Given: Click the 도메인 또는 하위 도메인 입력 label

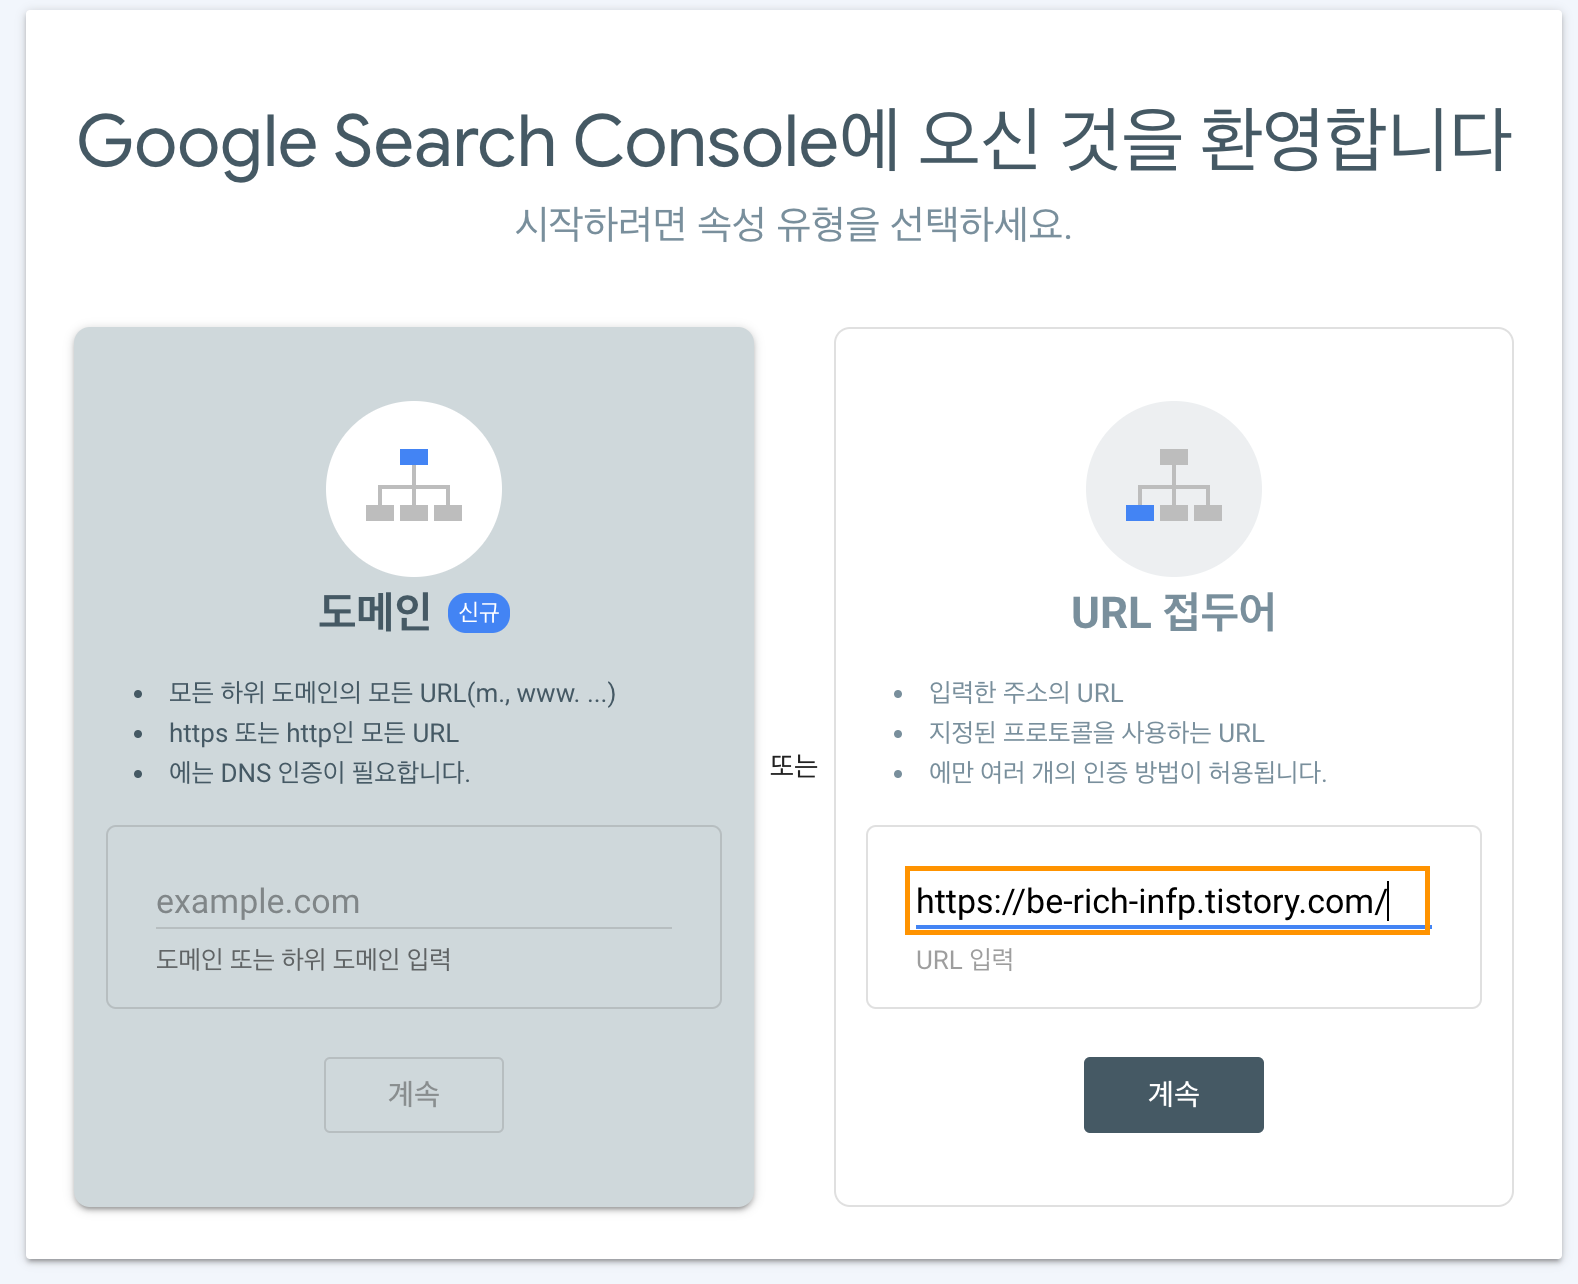Looking at the screenshot, I should [x=304, y=960].
